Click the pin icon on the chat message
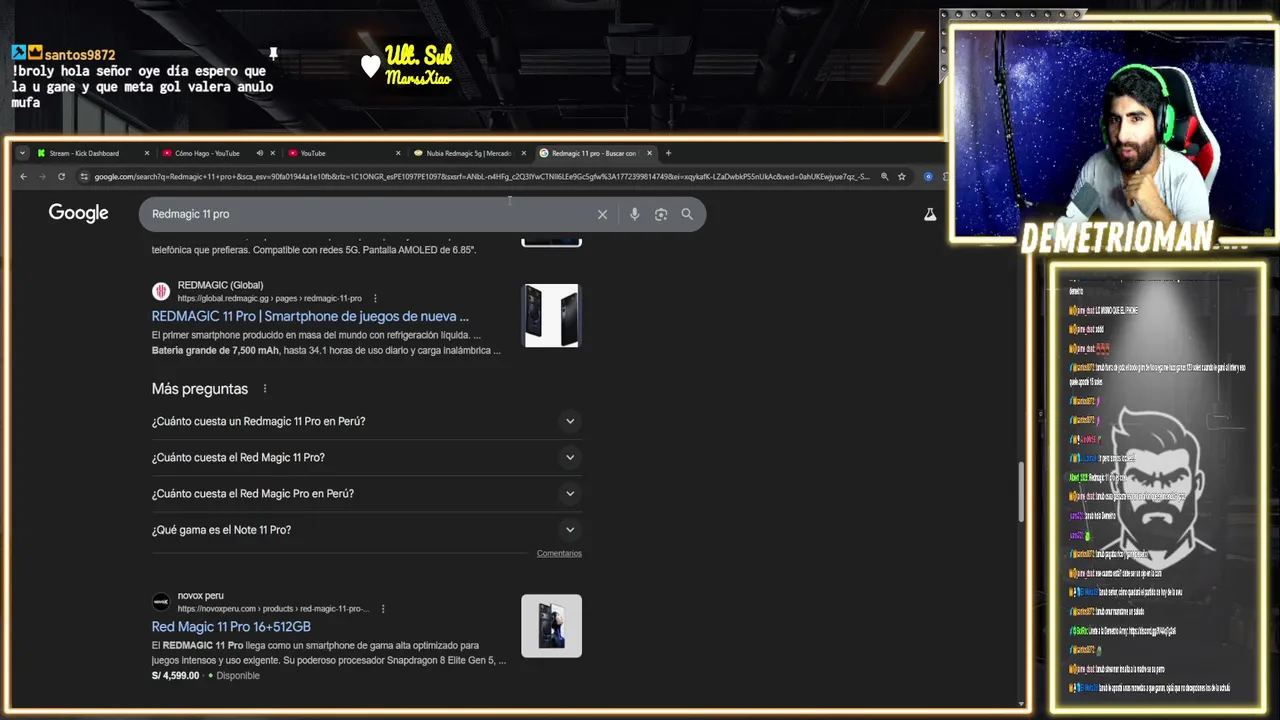This screenshot has width=1280, height=720. (272, 53)
